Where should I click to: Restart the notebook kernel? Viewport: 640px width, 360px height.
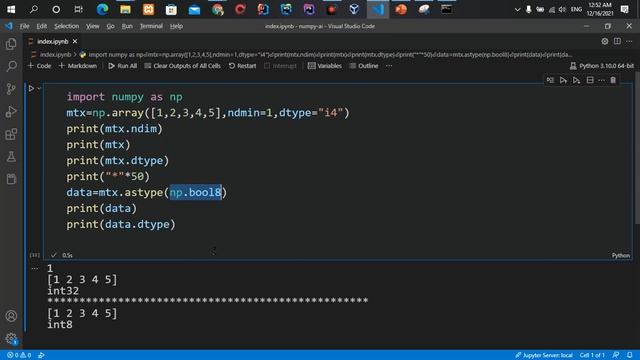click(x=242, y=66)
